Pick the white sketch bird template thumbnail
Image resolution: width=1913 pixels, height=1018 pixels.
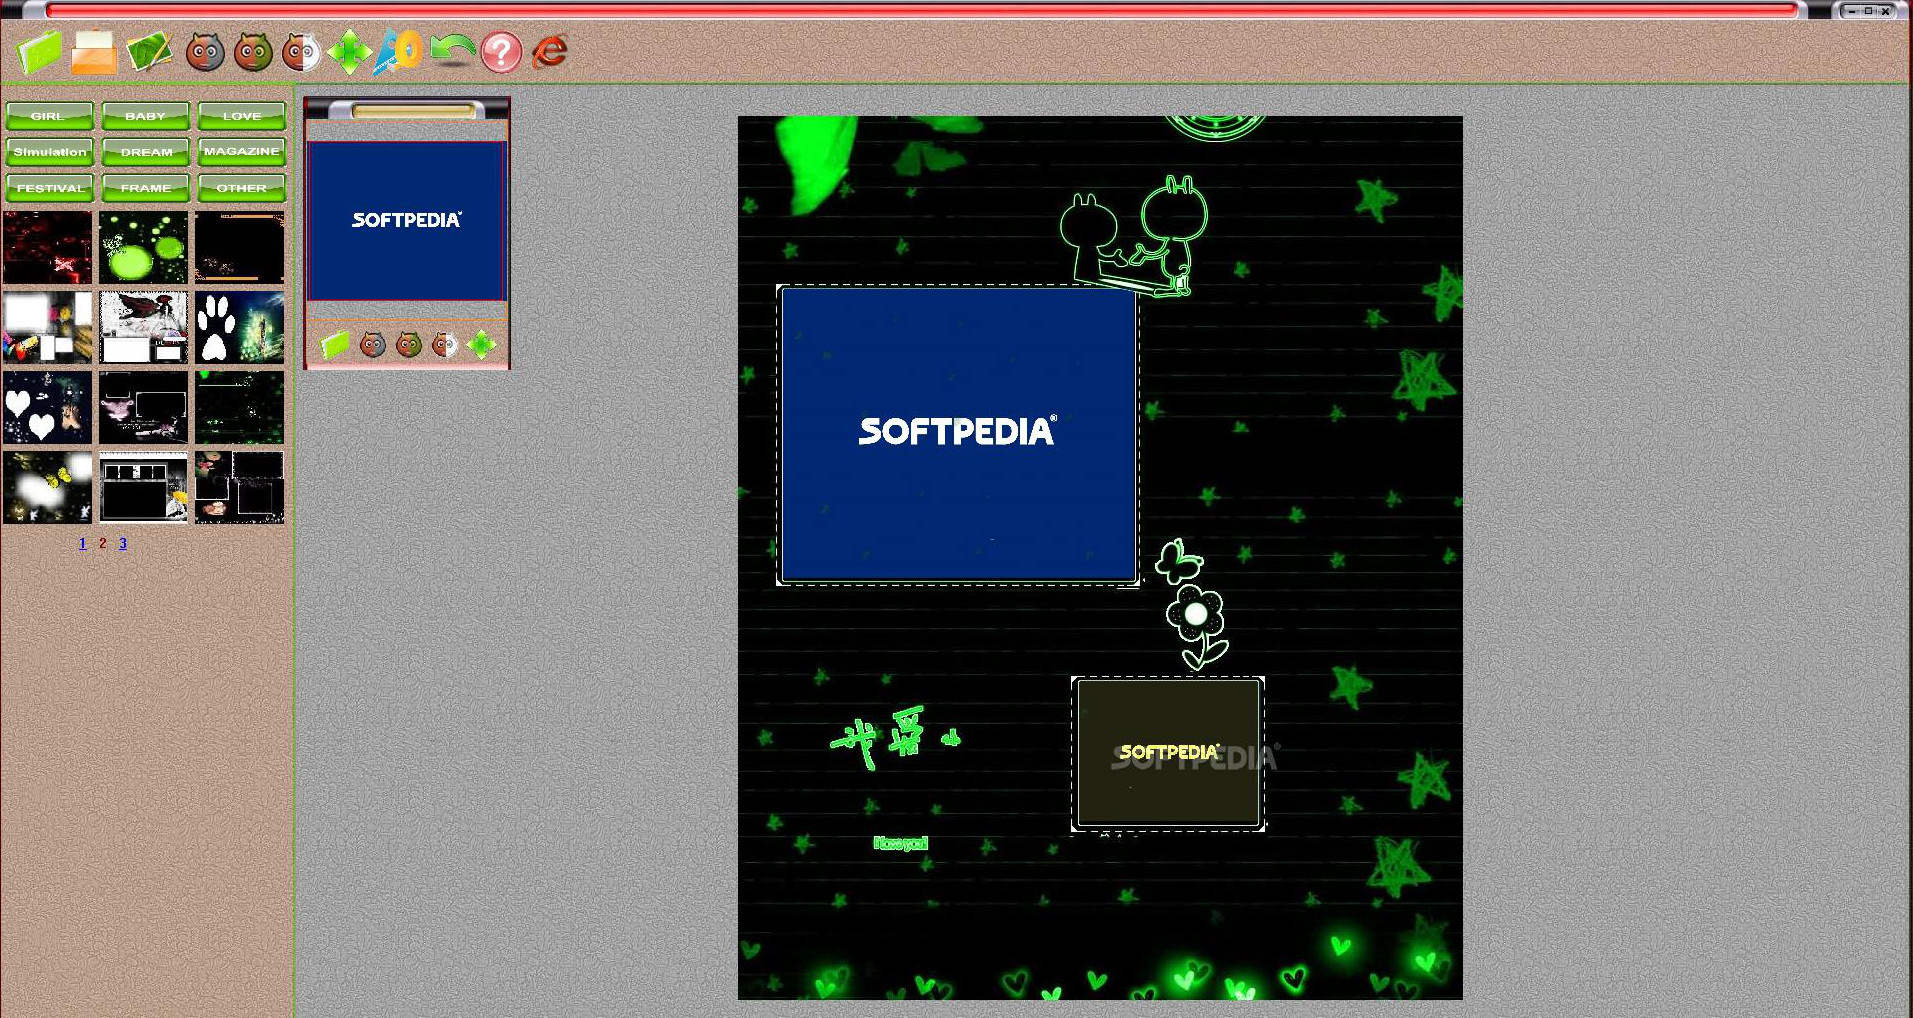click(143, 327)
